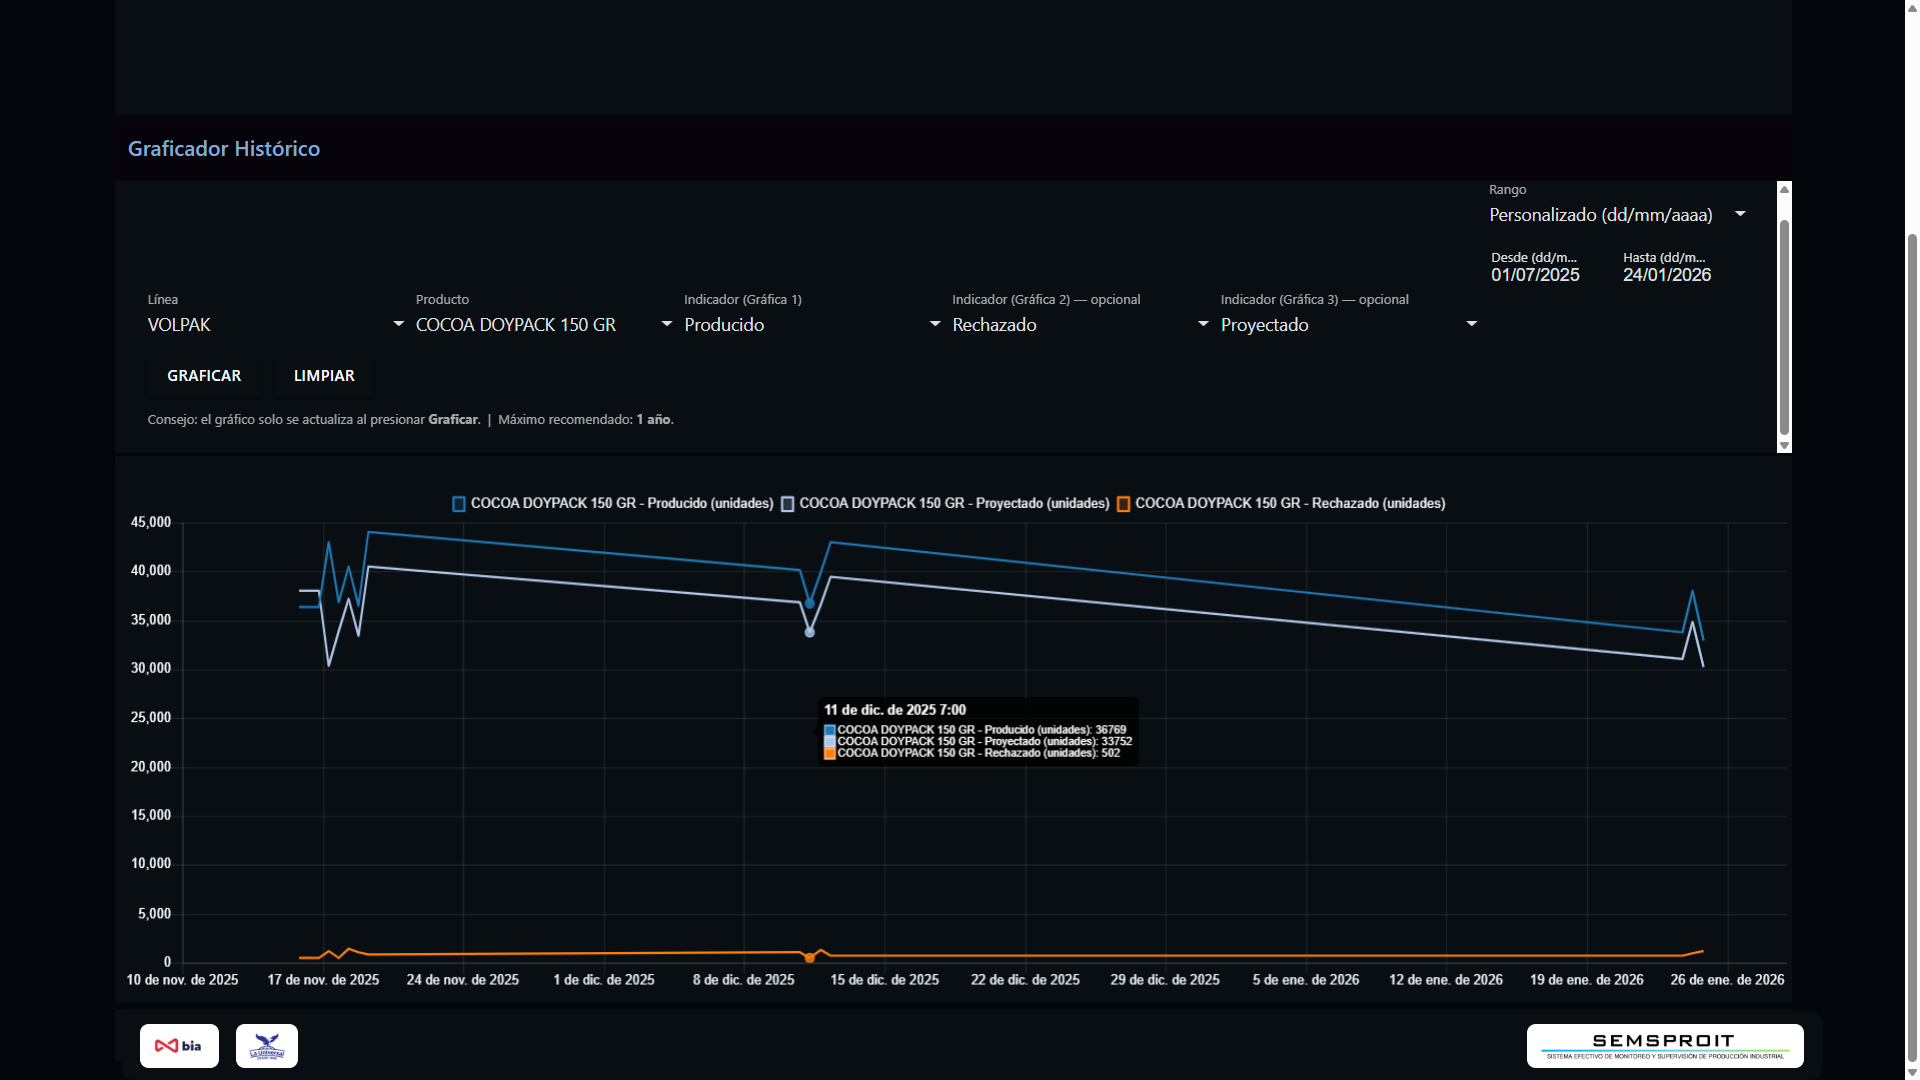Screen dimensions: 1920x1080
Task: Click the bia logo icon
Action: [179, 1046]
